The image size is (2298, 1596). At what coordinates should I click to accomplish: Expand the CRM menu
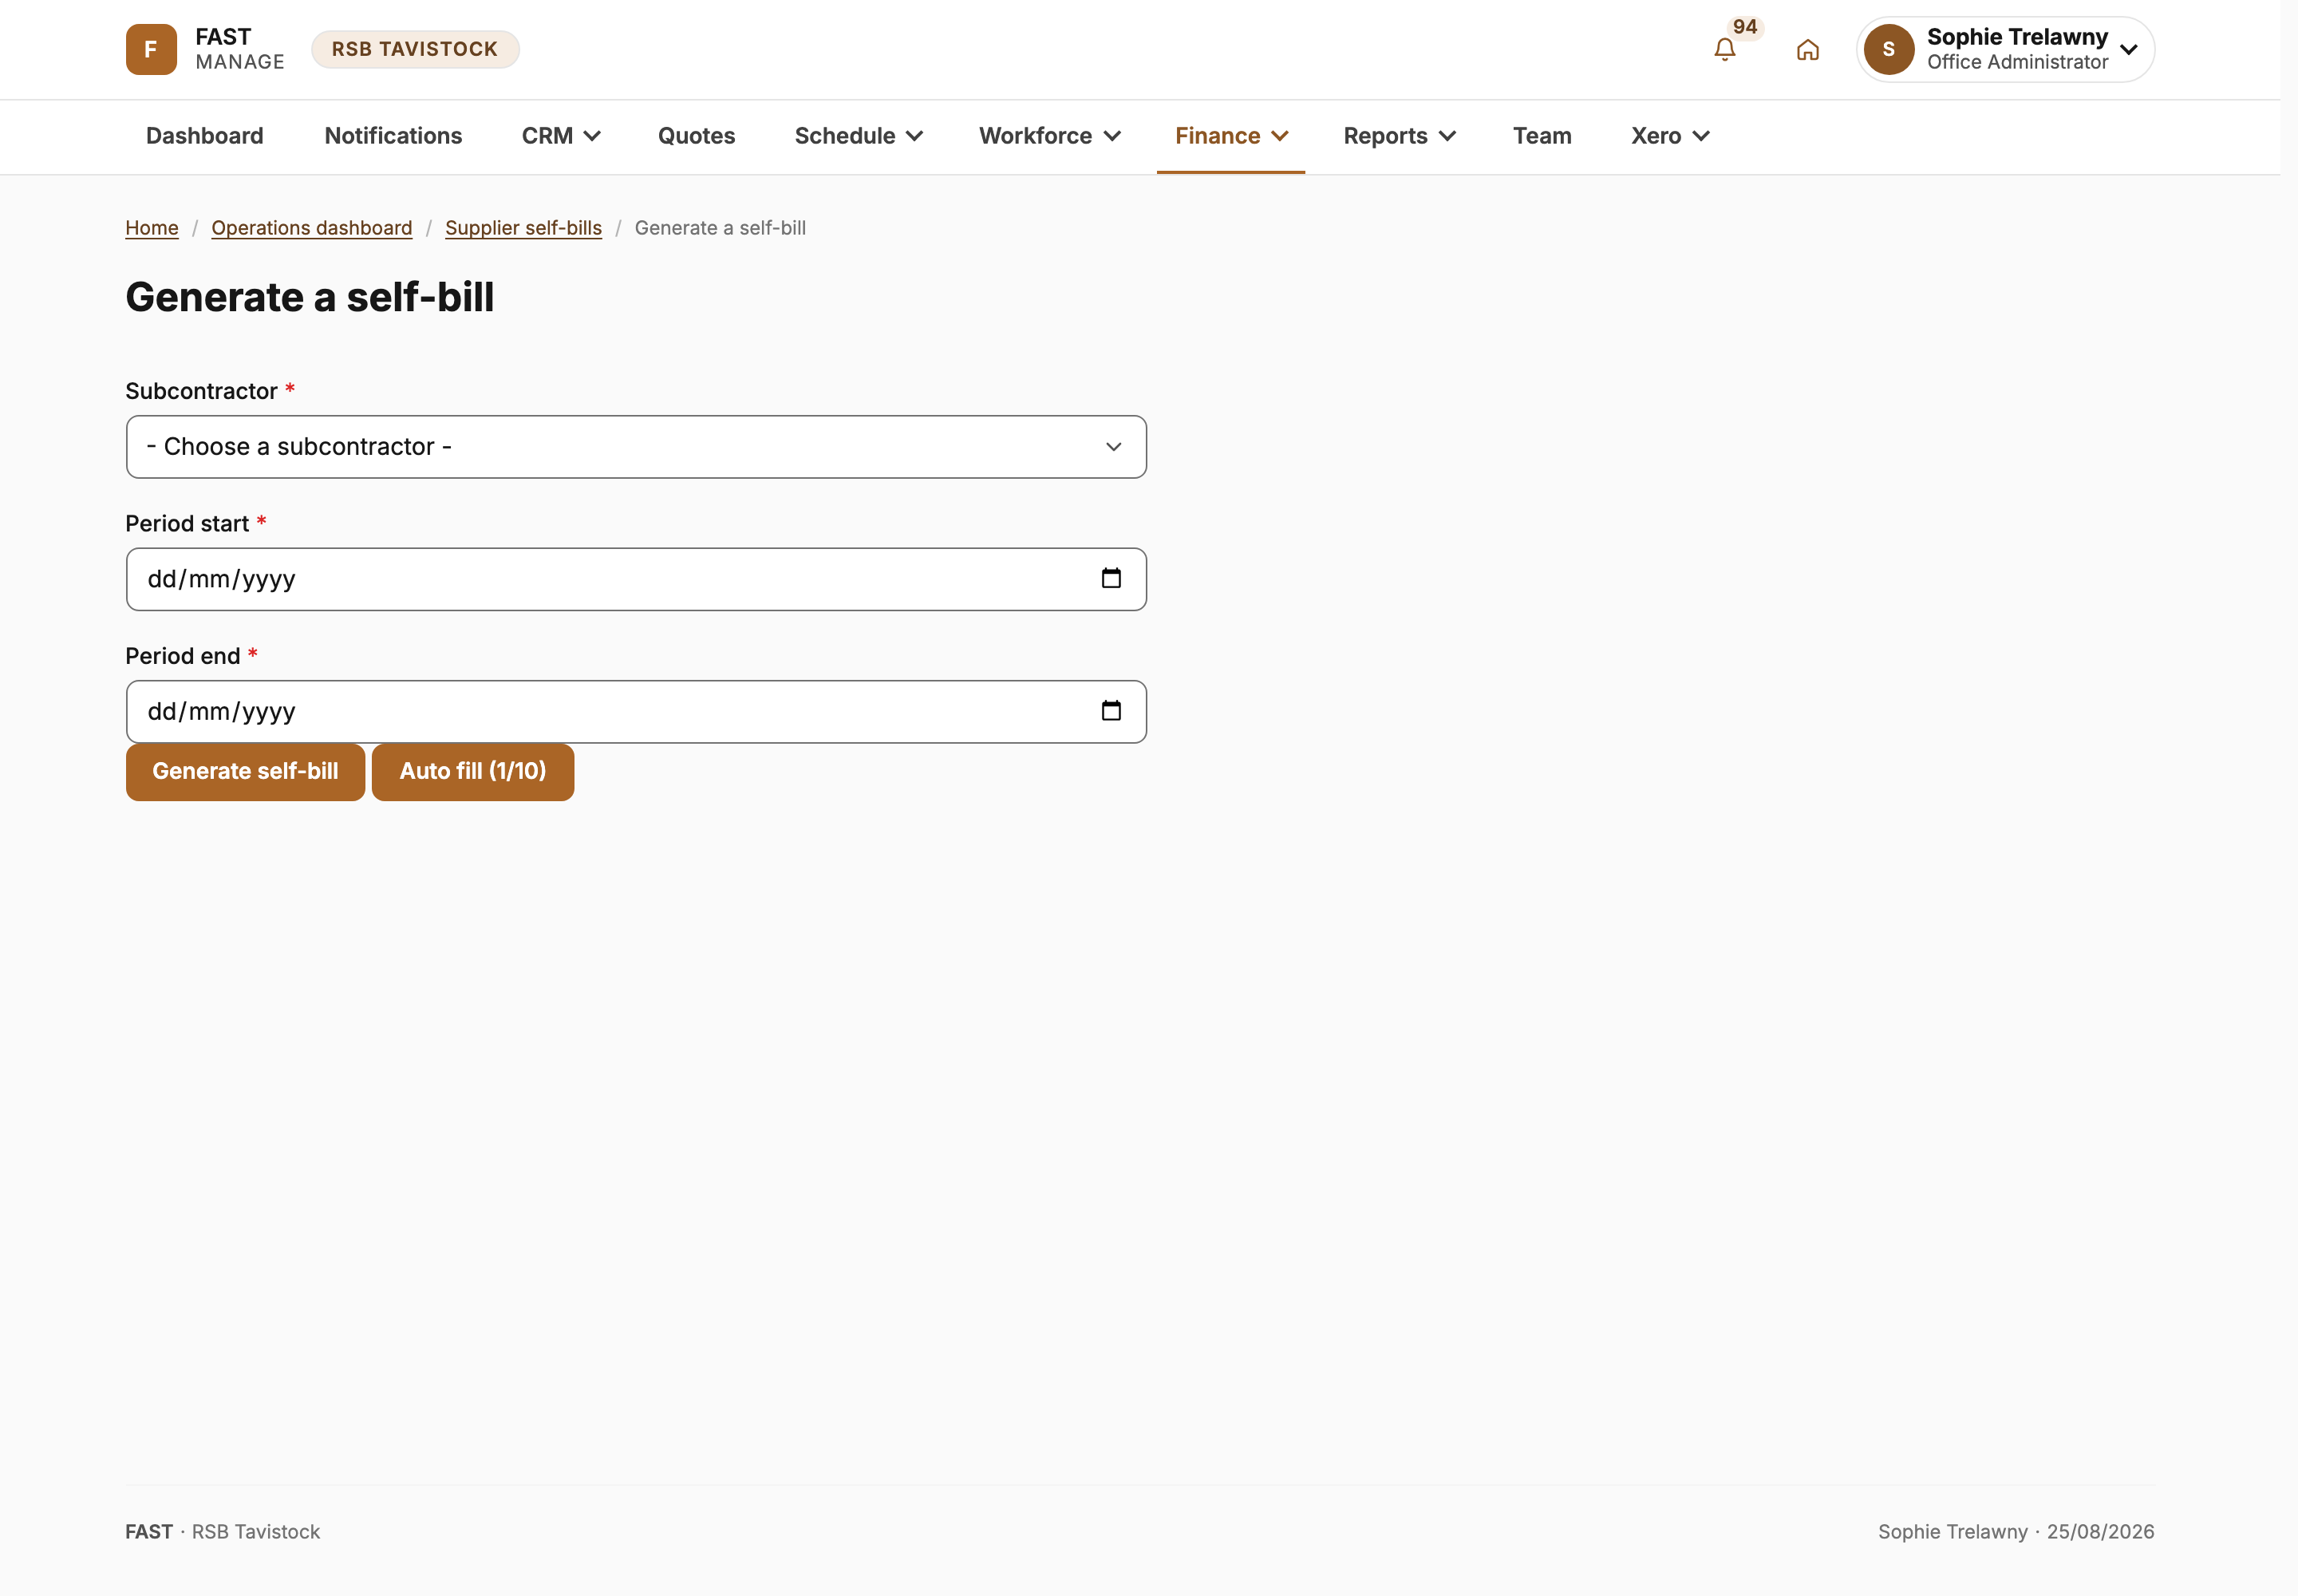561,136
